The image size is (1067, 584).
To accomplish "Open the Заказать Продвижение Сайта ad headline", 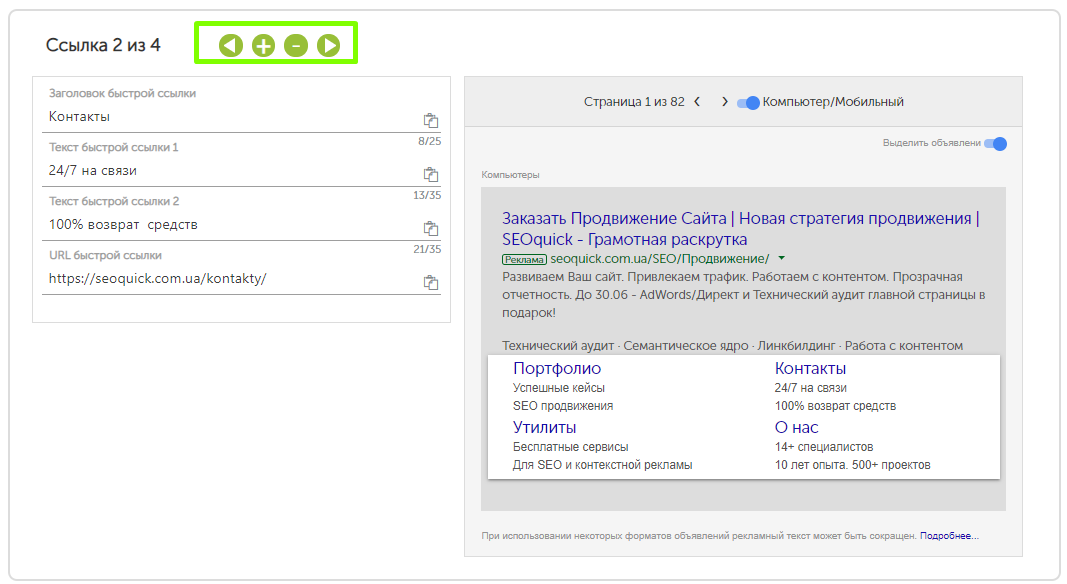I will (740, 229).
